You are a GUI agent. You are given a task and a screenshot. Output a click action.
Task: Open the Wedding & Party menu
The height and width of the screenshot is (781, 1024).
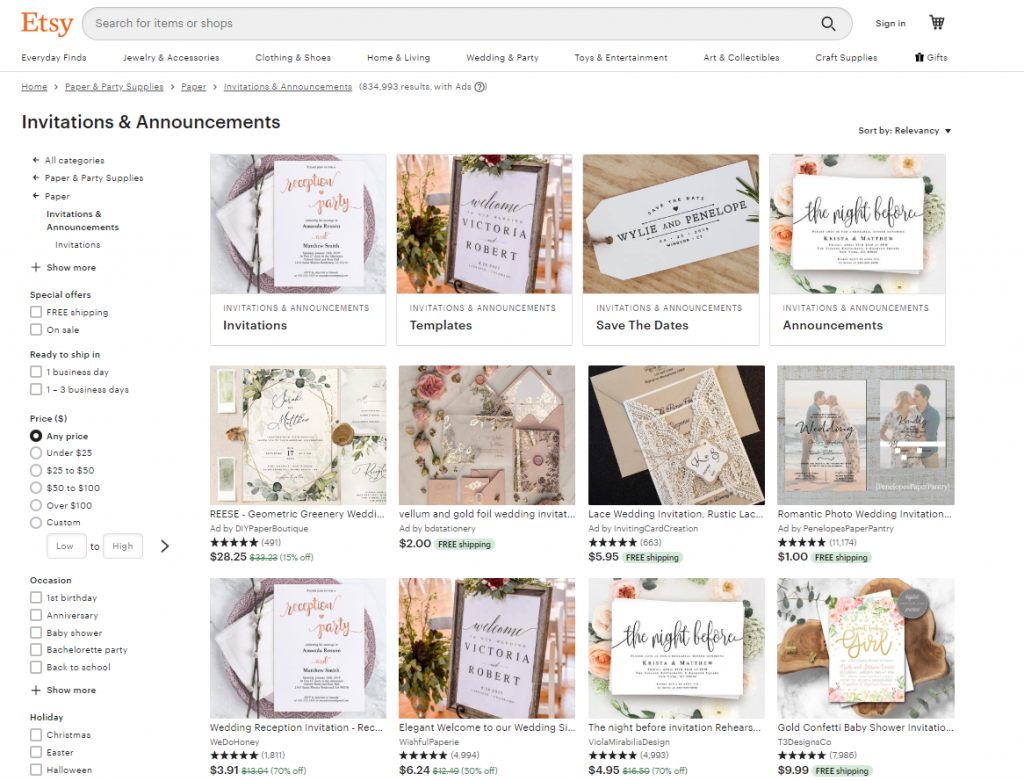coord(502,57)
